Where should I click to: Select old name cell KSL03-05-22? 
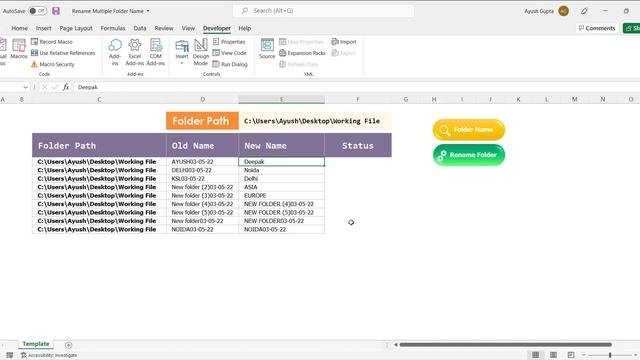(202, 179)
